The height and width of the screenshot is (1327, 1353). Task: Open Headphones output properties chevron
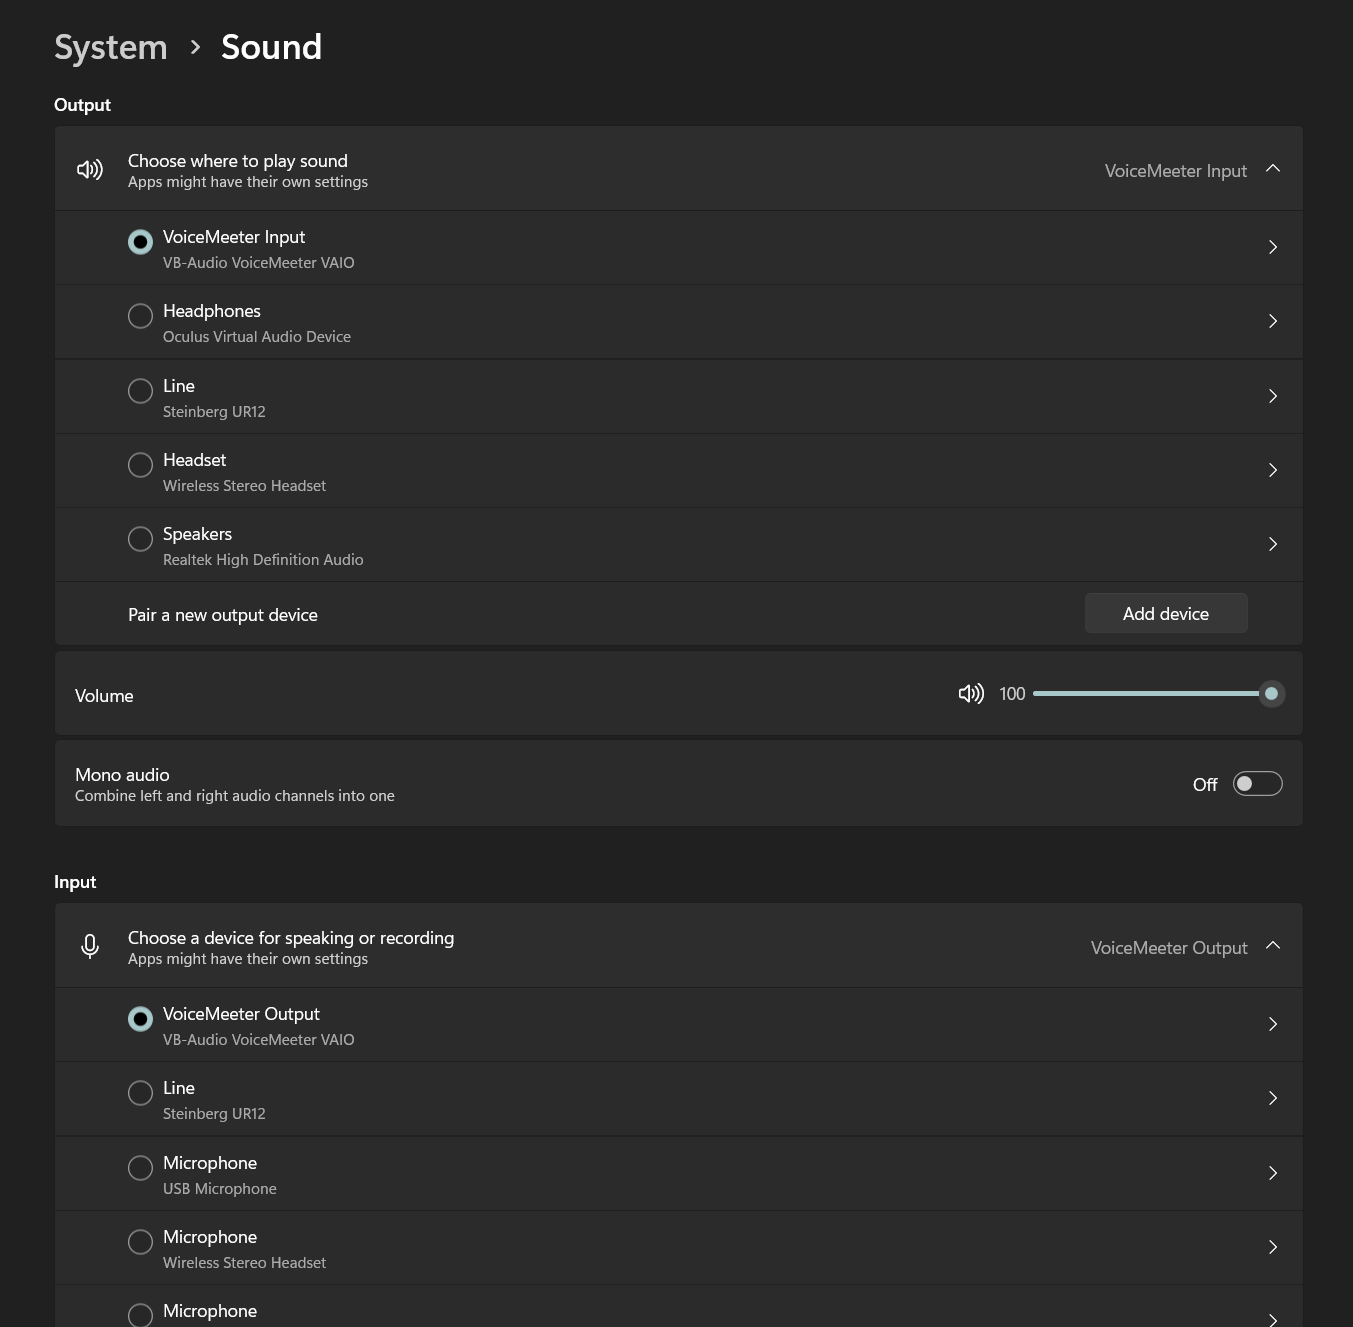pyautogui.click(x=1273, y=321)
